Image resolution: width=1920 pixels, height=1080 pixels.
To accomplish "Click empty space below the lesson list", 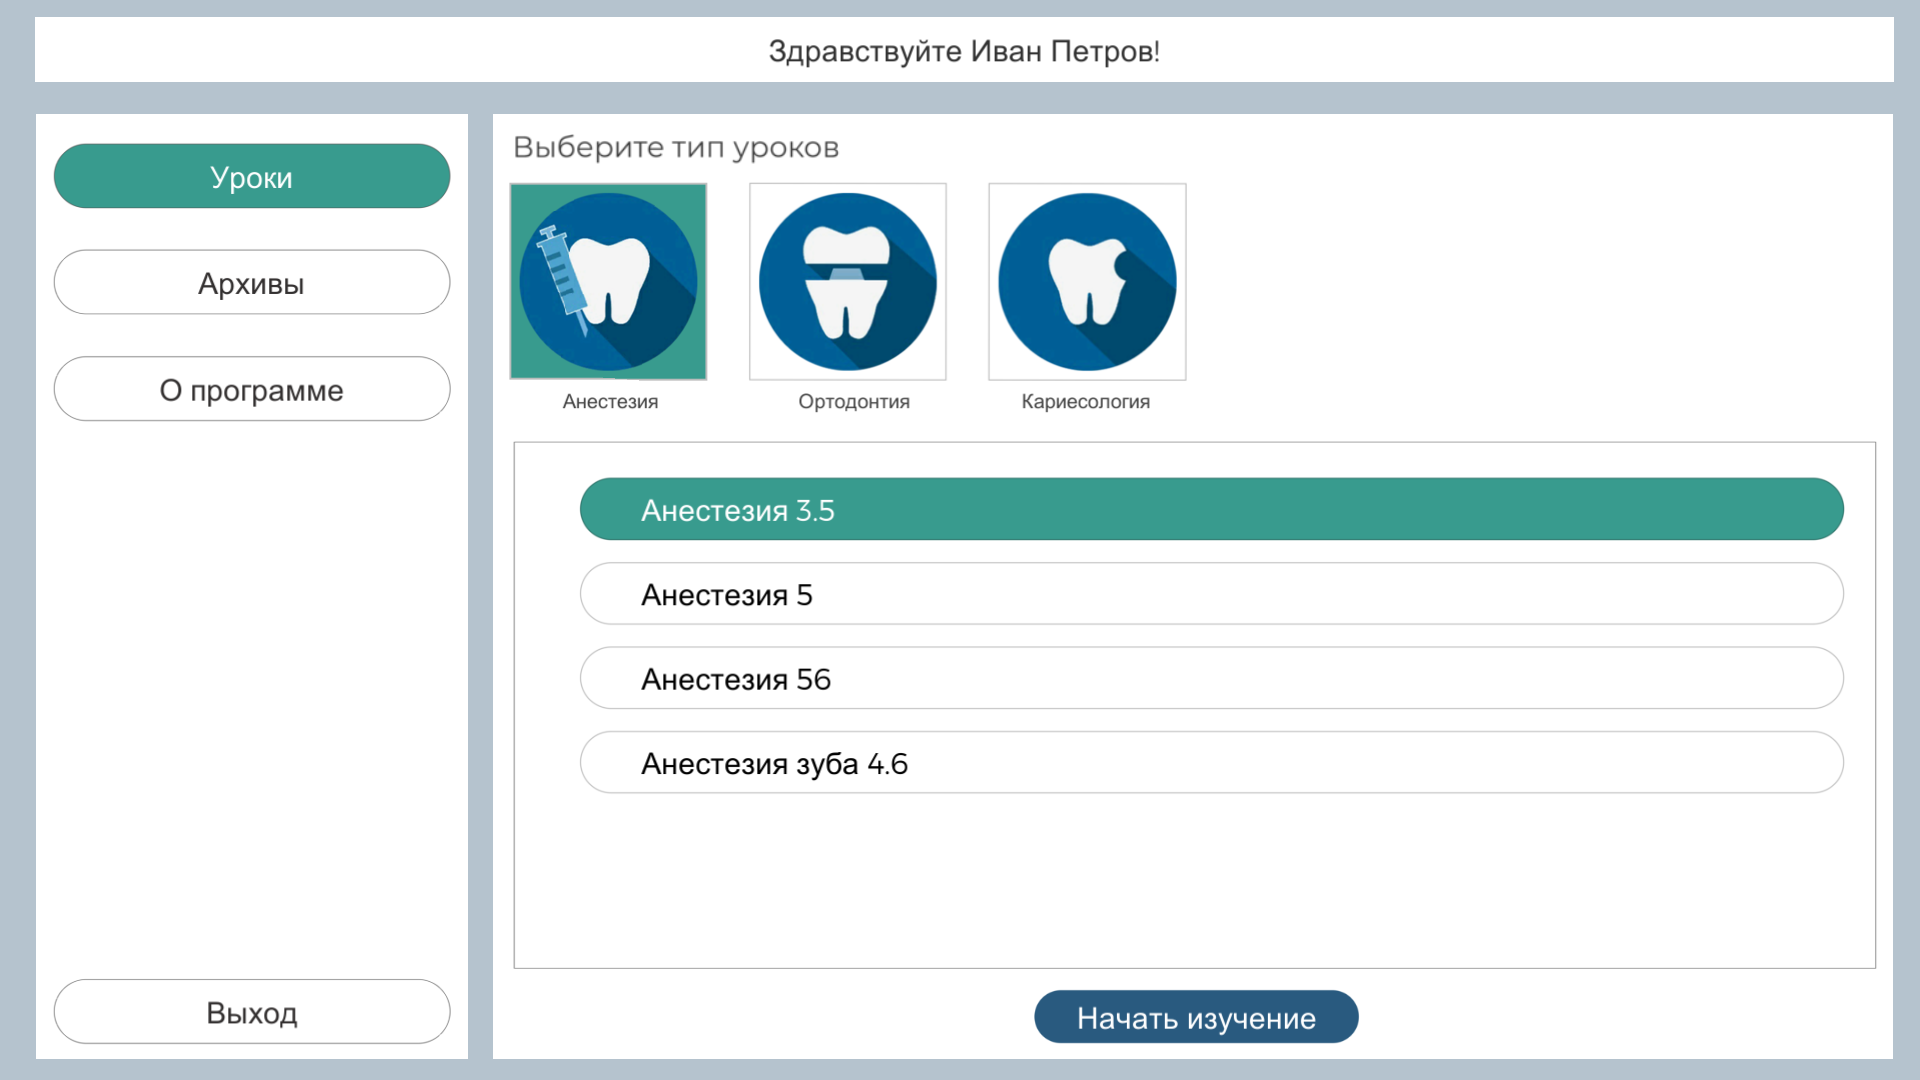I will 1194,880.
